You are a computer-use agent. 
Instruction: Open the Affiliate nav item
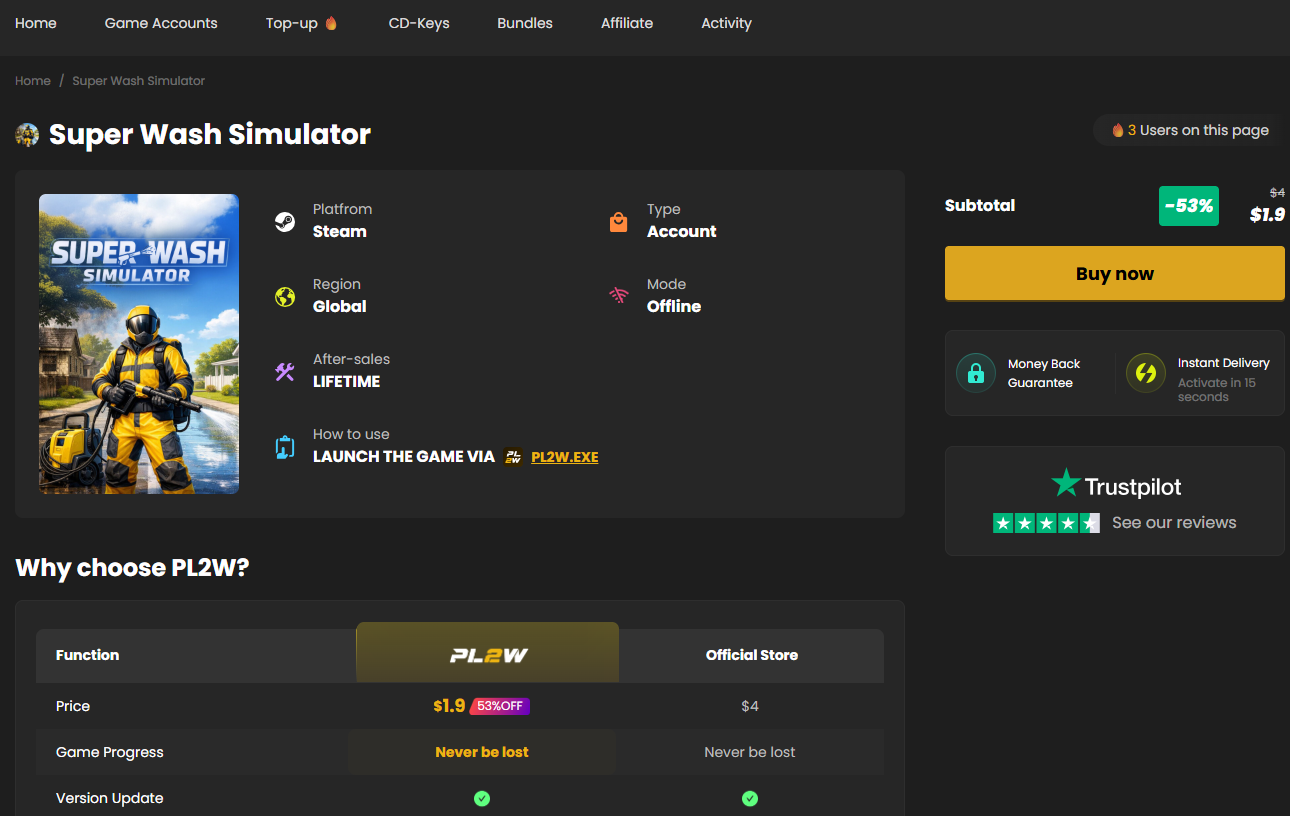tap(627, 23)
